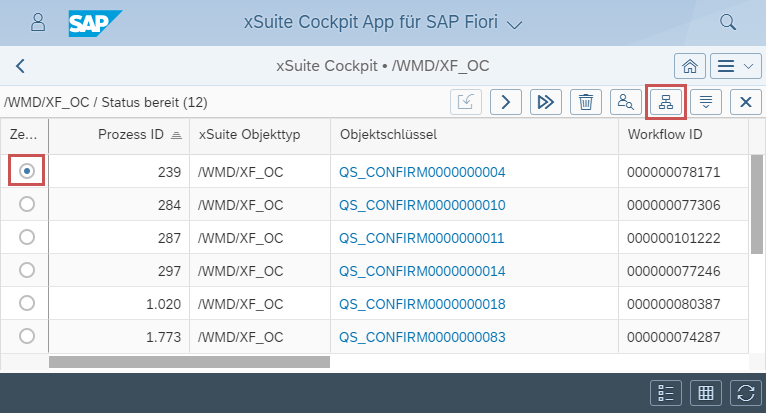Viewport: 766px width, 413px height.
Task: Click the fast-forward double arrow icon
Action: [x=546, y=102]
